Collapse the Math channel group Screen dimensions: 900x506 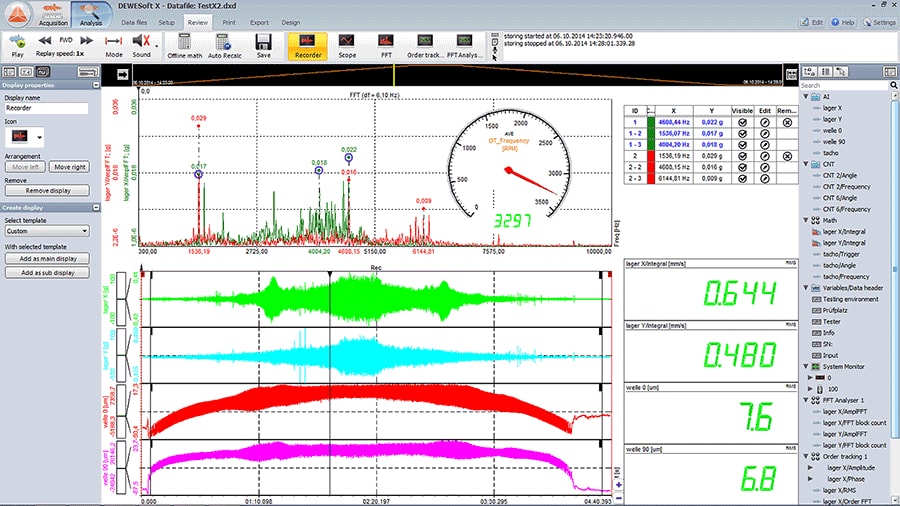pyautogui.click(x=806, y=220)
